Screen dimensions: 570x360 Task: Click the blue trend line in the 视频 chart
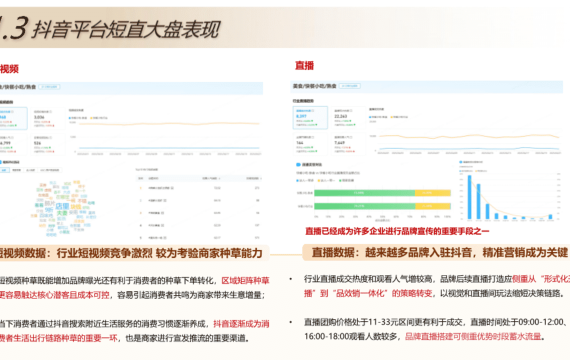(169, 148)
